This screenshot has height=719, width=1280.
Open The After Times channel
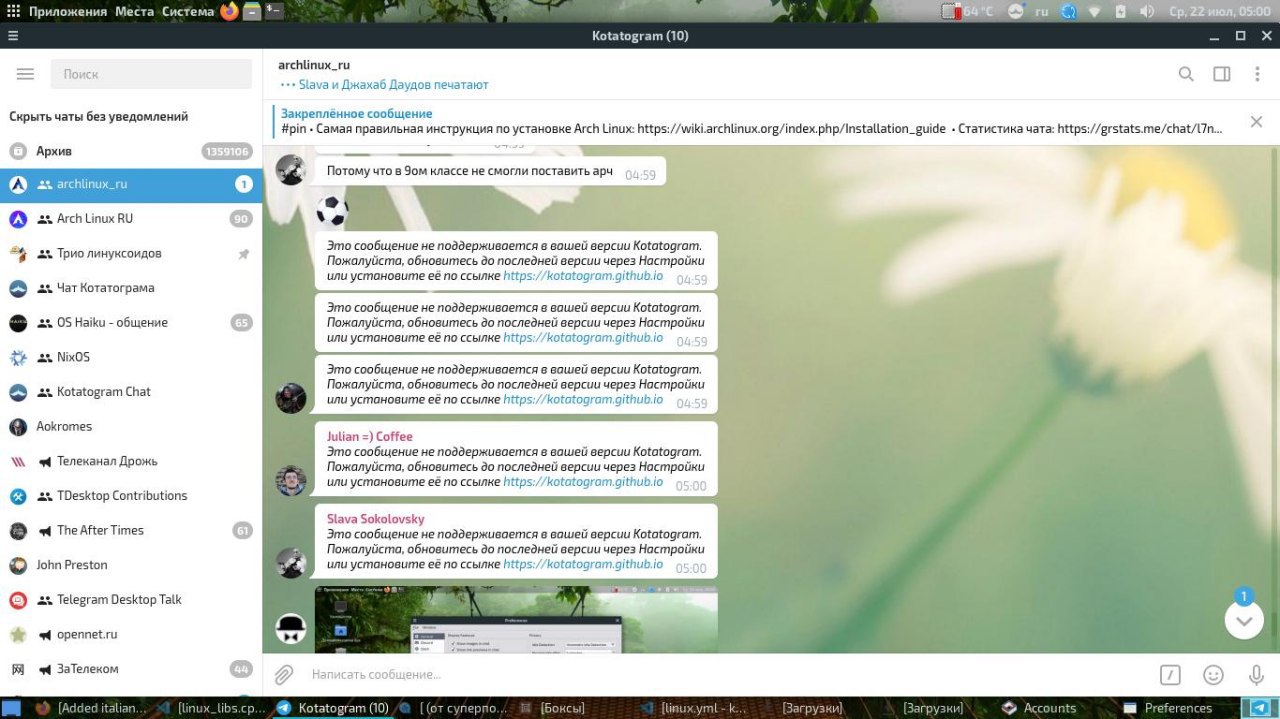tap(131, 531)
